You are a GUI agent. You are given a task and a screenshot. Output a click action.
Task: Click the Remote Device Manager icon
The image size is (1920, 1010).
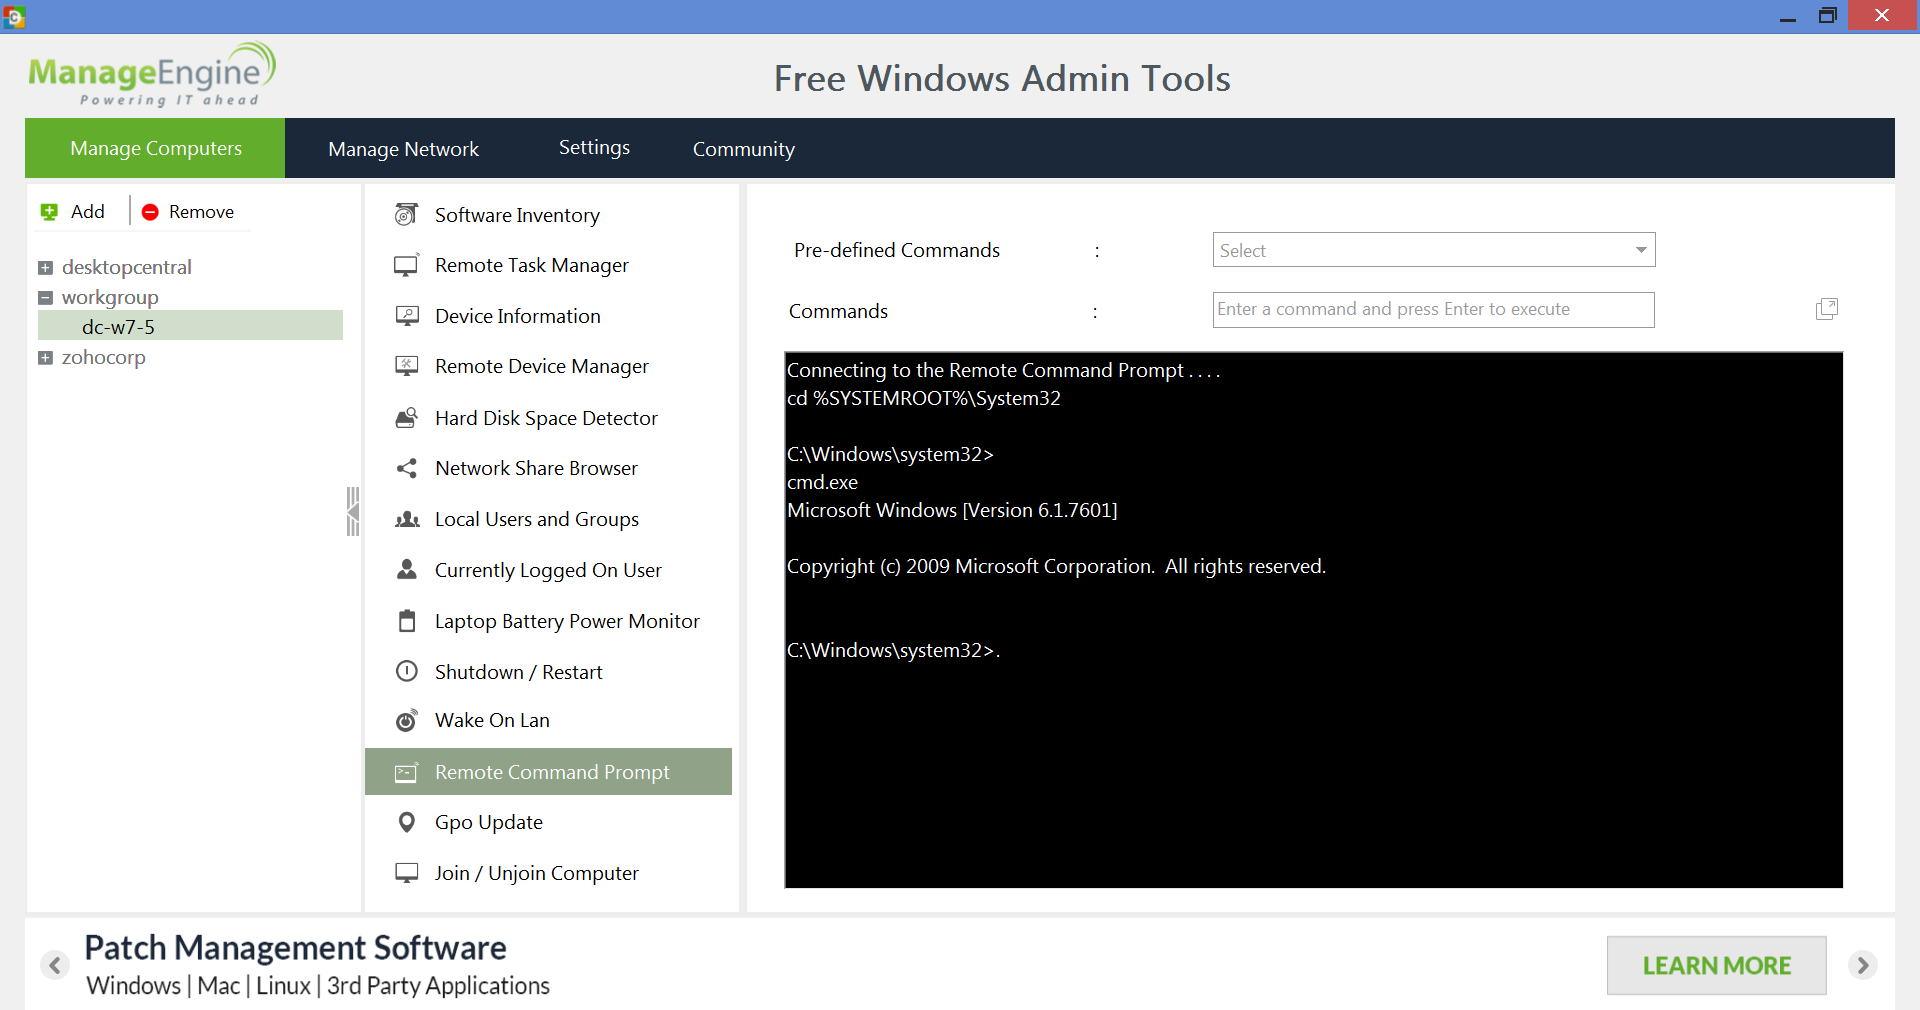(406, 366)
